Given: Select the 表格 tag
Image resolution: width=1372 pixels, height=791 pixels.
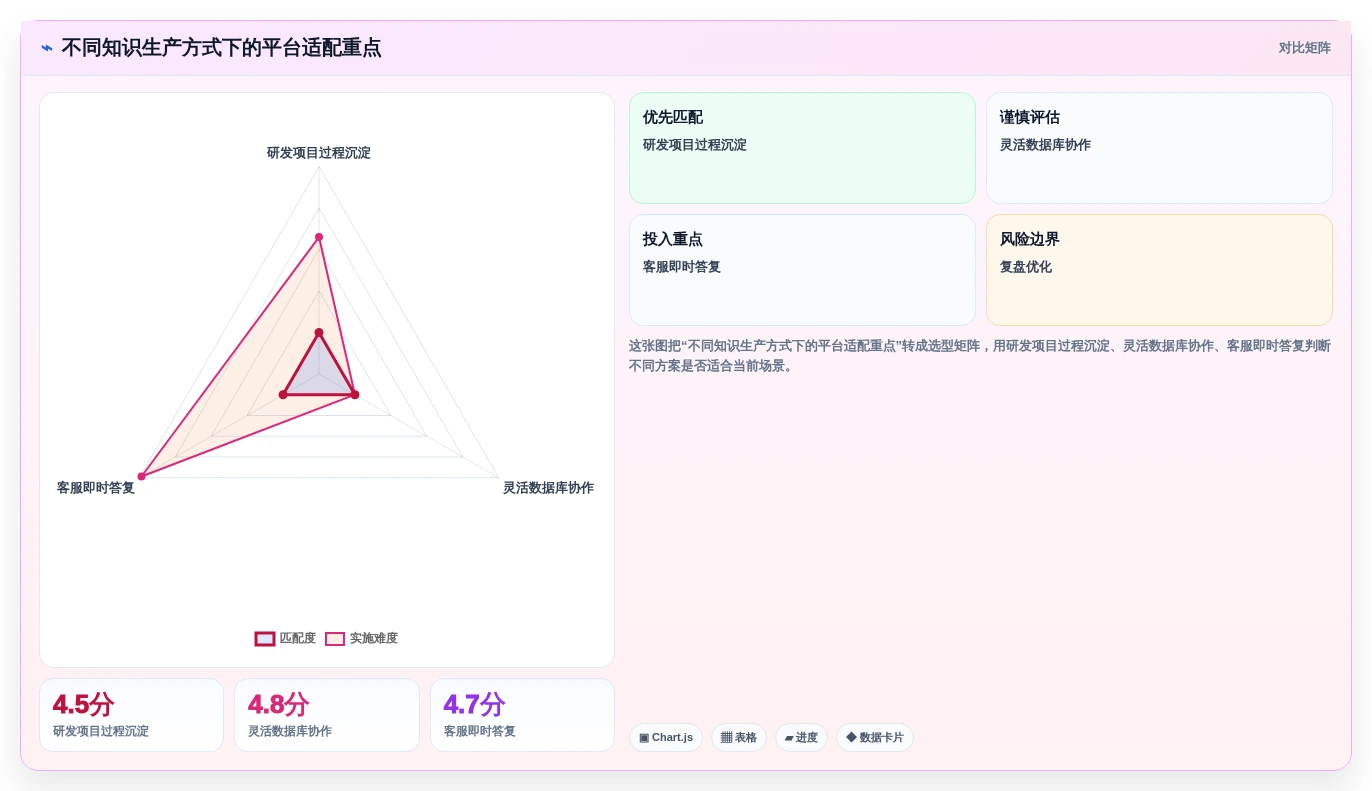Looking at the screenshot, I should pos(739,738).
